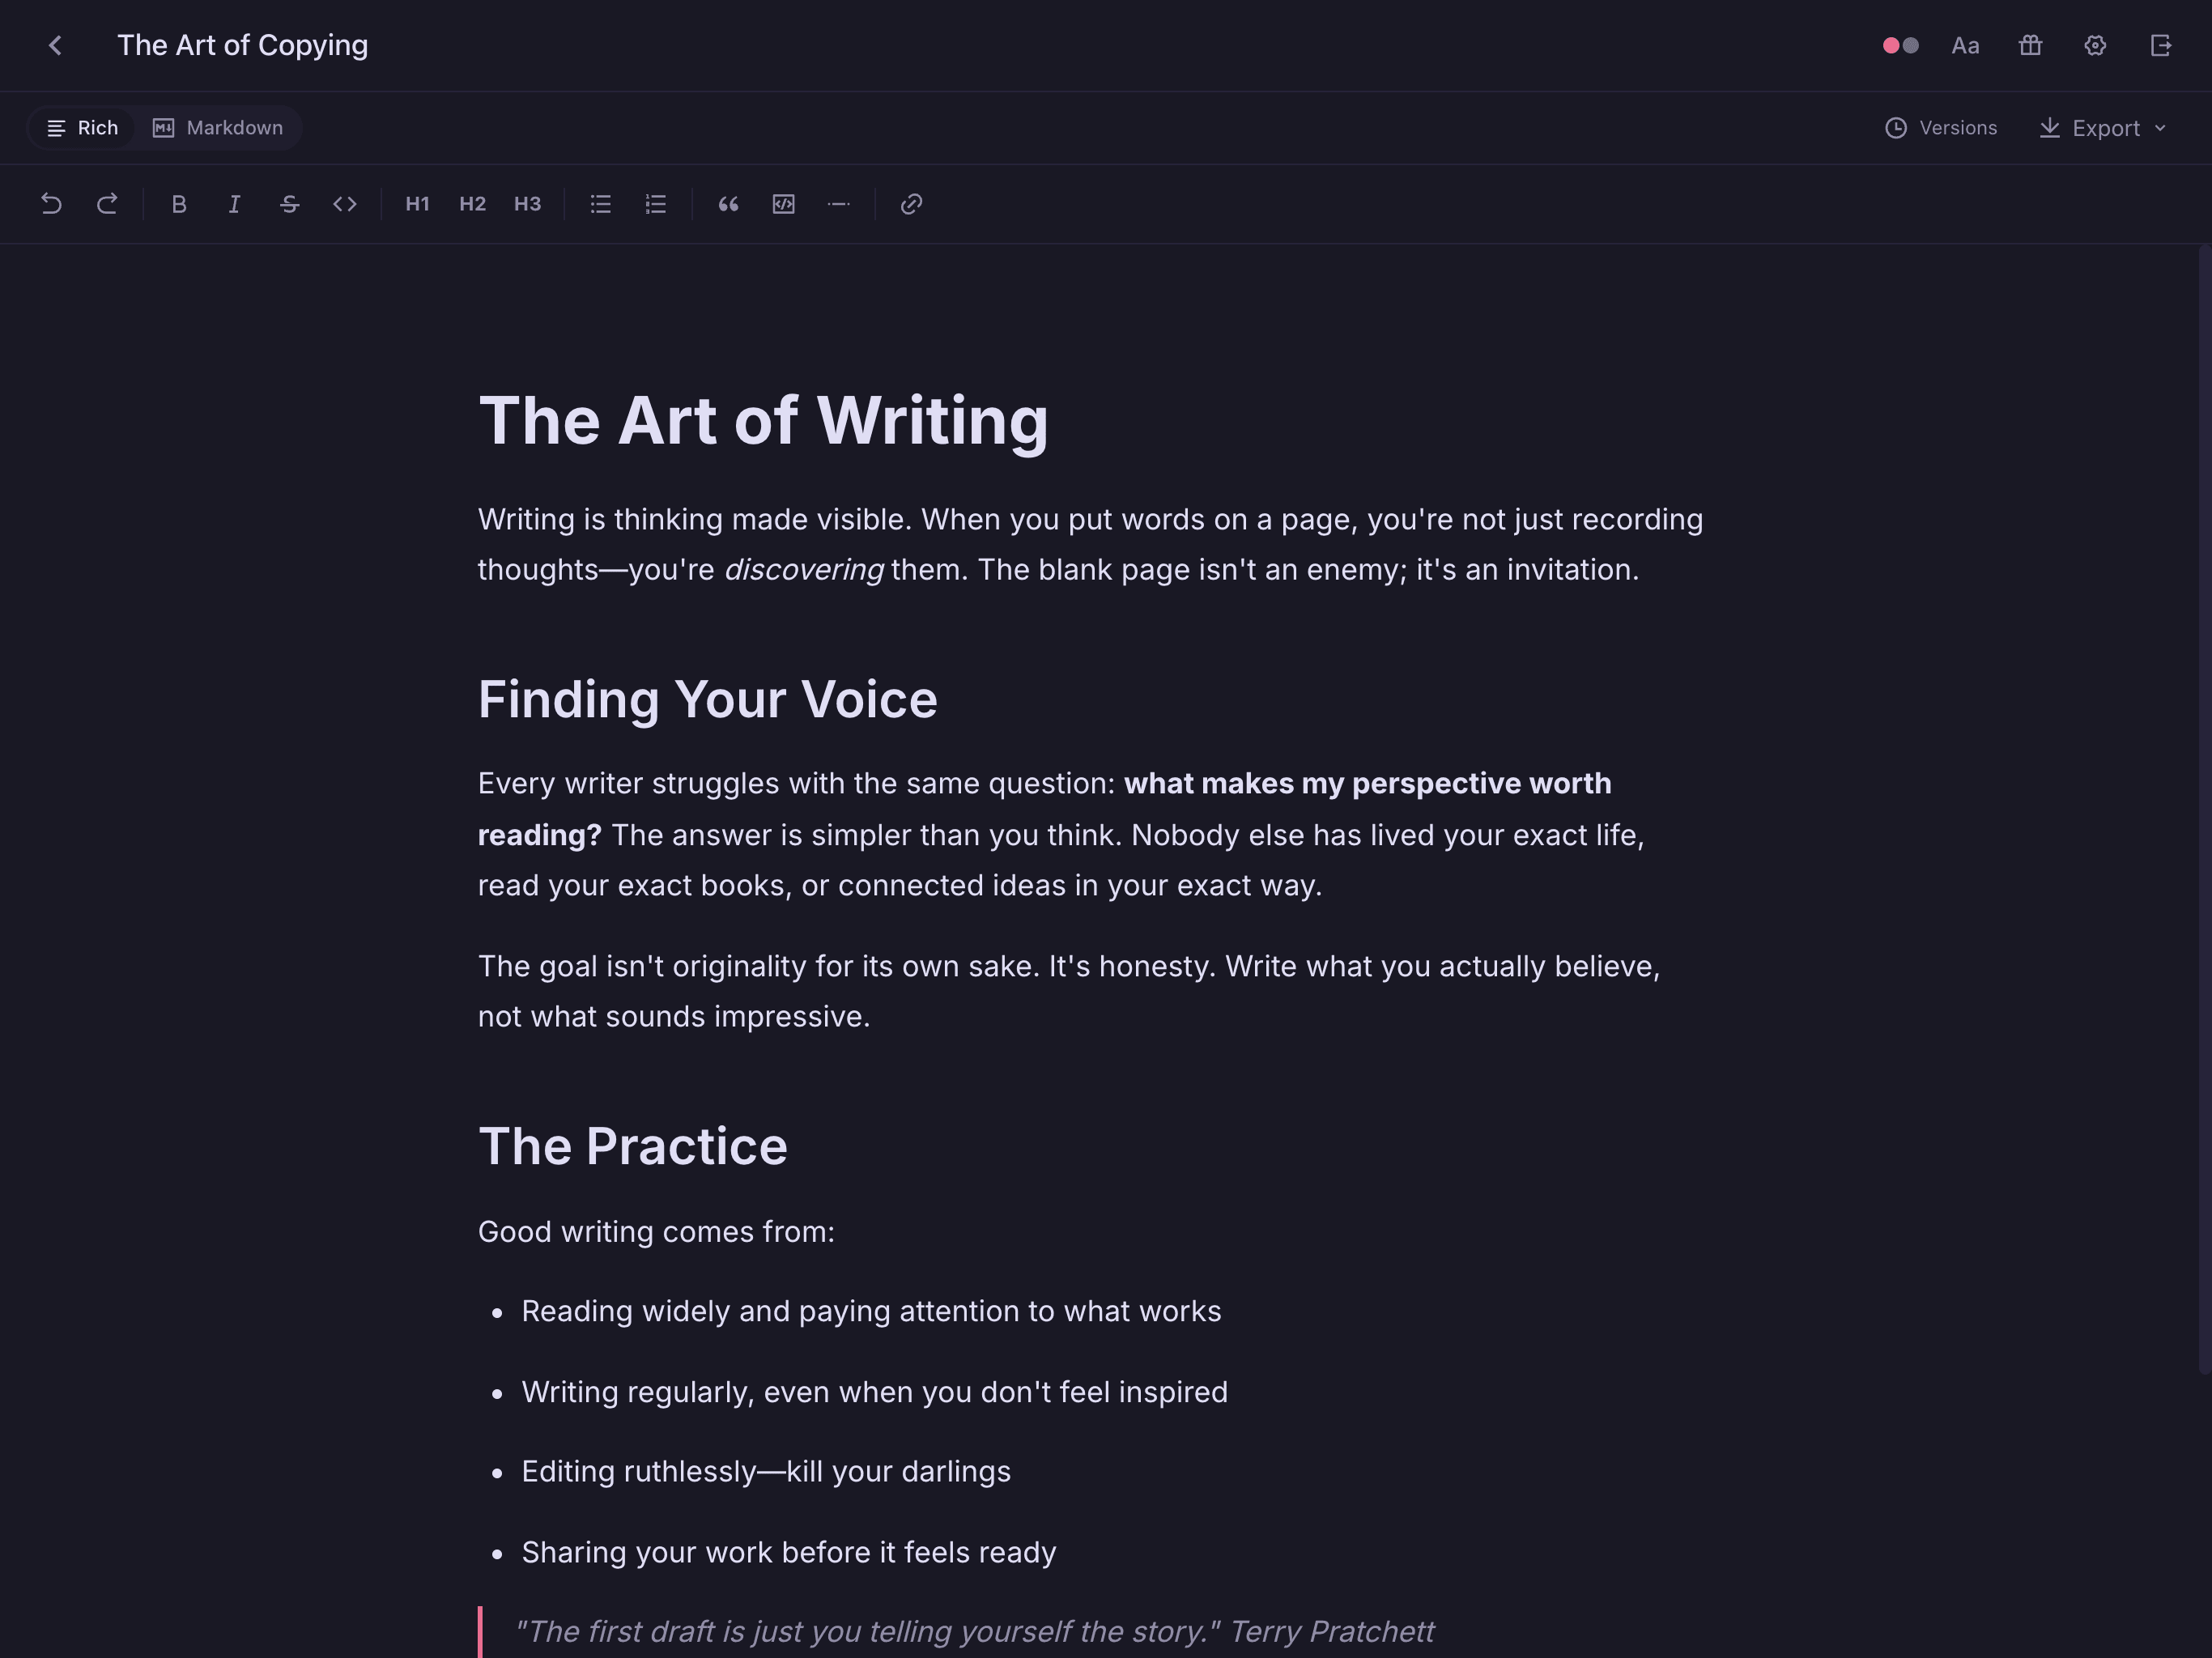Insert a code block
Screen dimensions: 2212x1658
point(784,204)
